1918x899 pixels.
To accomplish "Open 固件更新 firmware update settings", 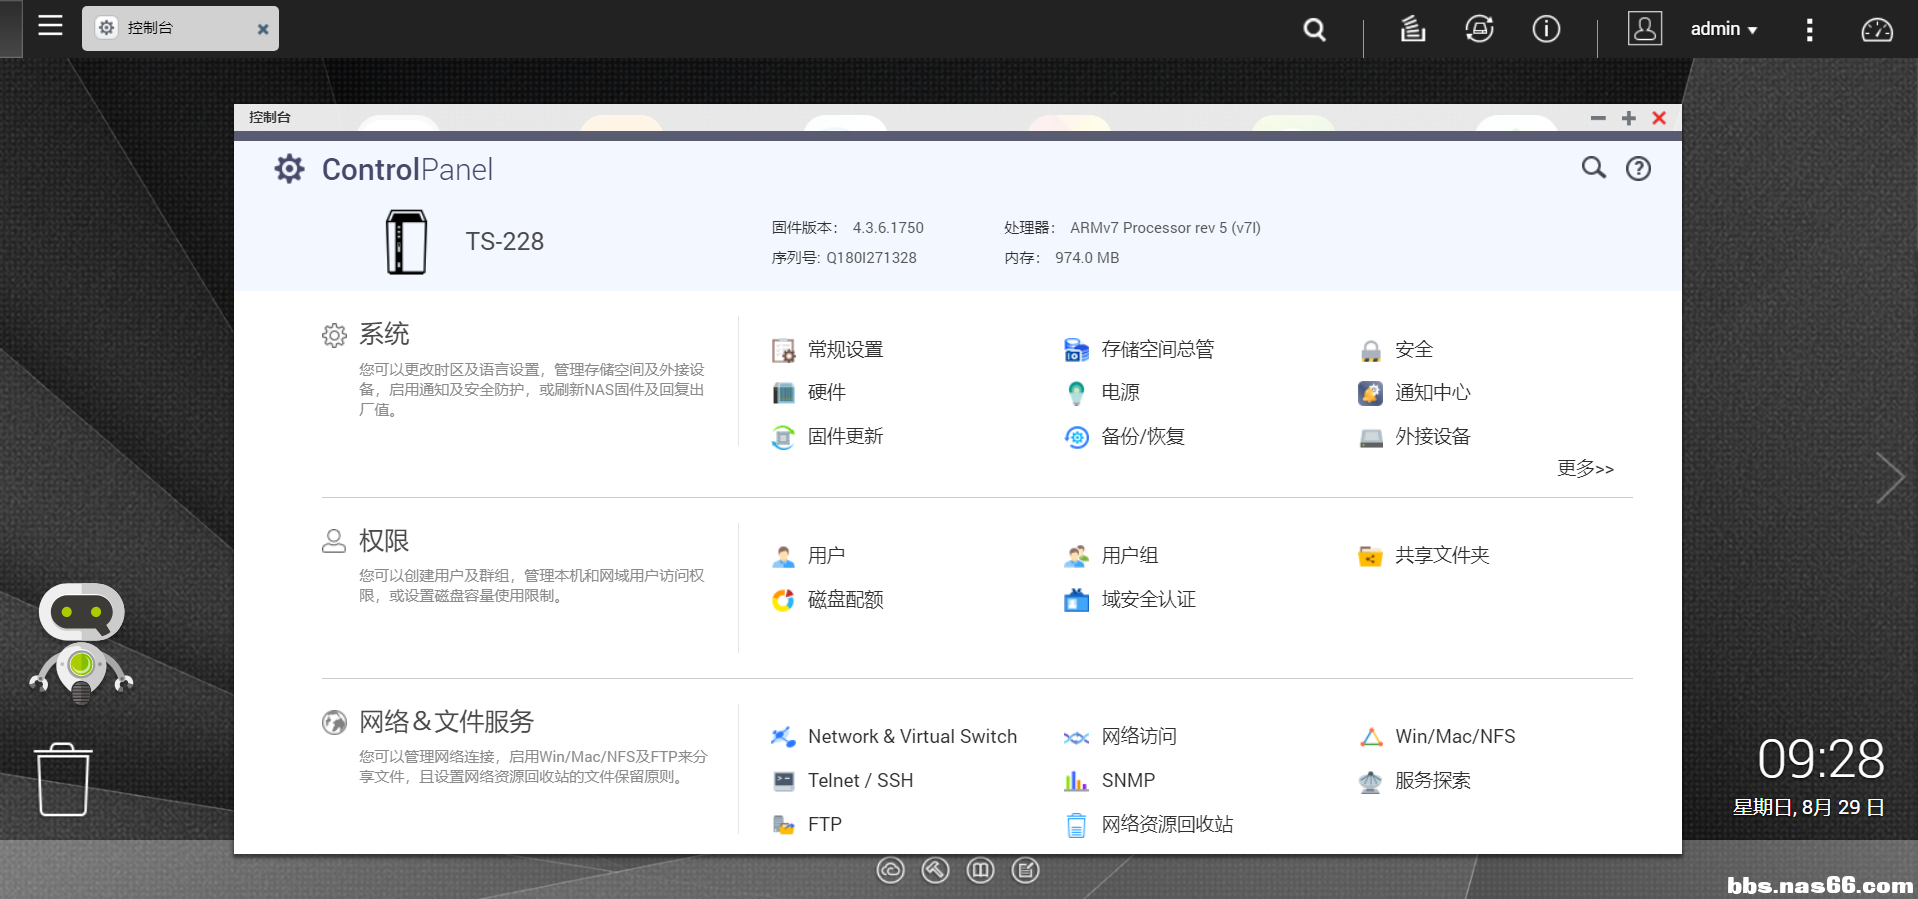I will [x=844, y=437].
